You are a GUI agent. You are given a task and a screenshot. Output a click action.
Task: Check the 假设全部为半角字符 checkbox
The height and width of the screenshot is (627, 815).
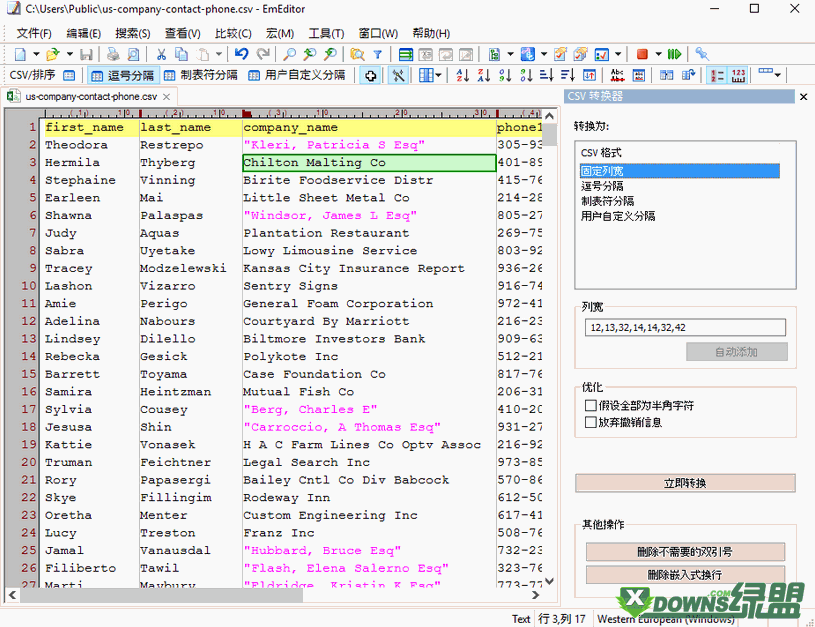(590, 406)
